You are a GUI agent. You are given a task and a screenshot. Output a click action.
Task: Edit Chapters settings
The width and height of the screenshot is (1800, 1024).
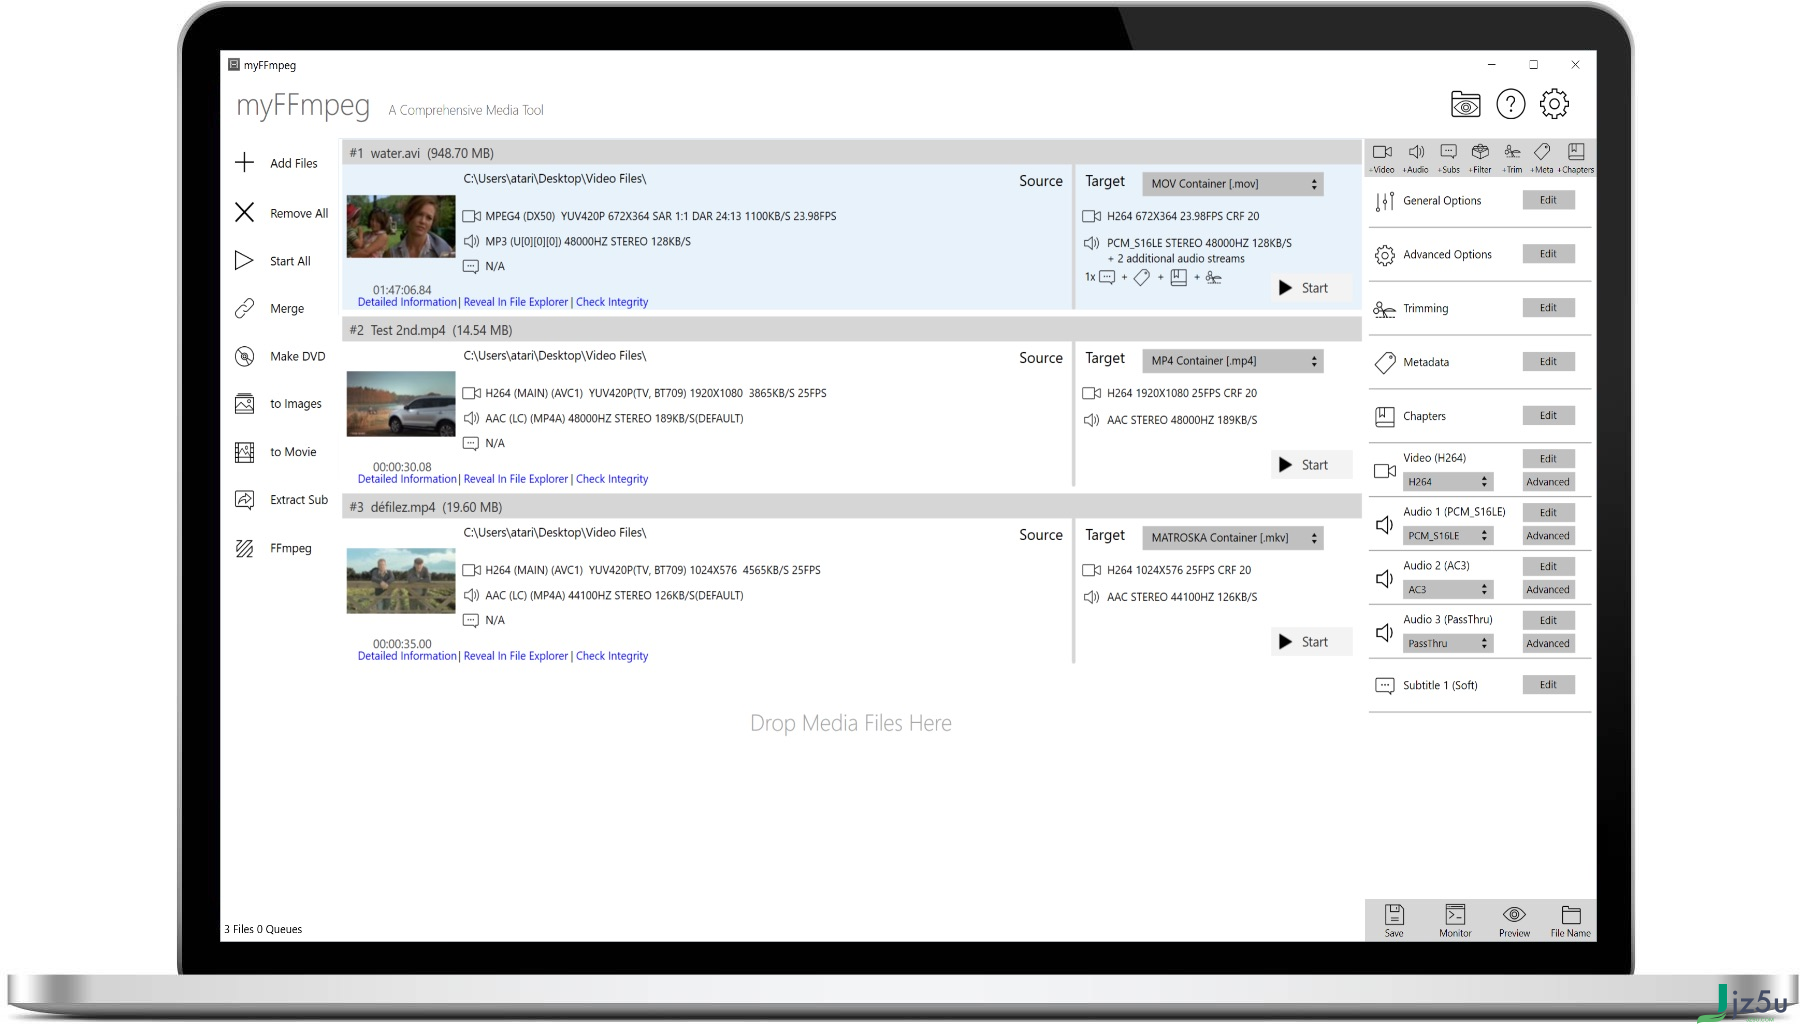pyautogui.click(x=1548, y=416)
